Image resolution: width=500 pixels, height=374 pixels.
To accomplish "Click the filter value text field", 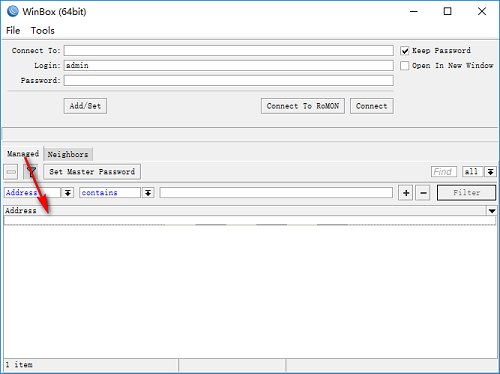I will (x=276, y=193).
